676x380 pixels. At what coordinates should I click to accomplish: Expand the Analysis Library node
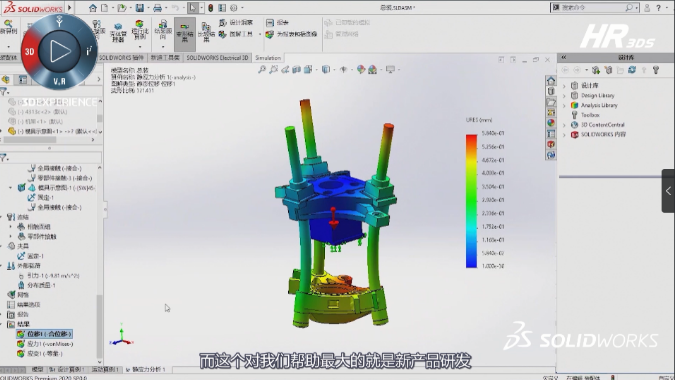point(564,106)
